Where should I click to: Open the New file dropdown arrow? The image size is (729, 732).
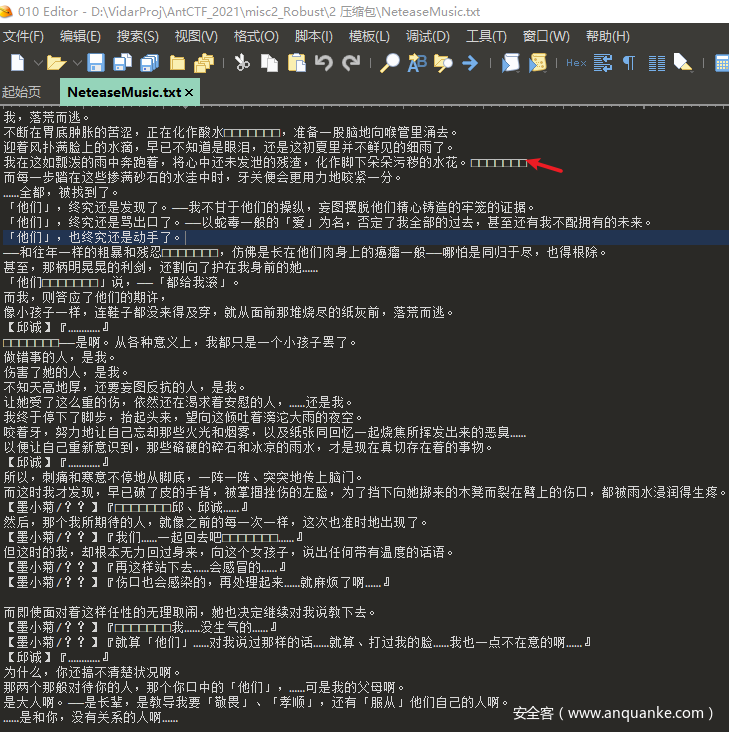[35, 64]
